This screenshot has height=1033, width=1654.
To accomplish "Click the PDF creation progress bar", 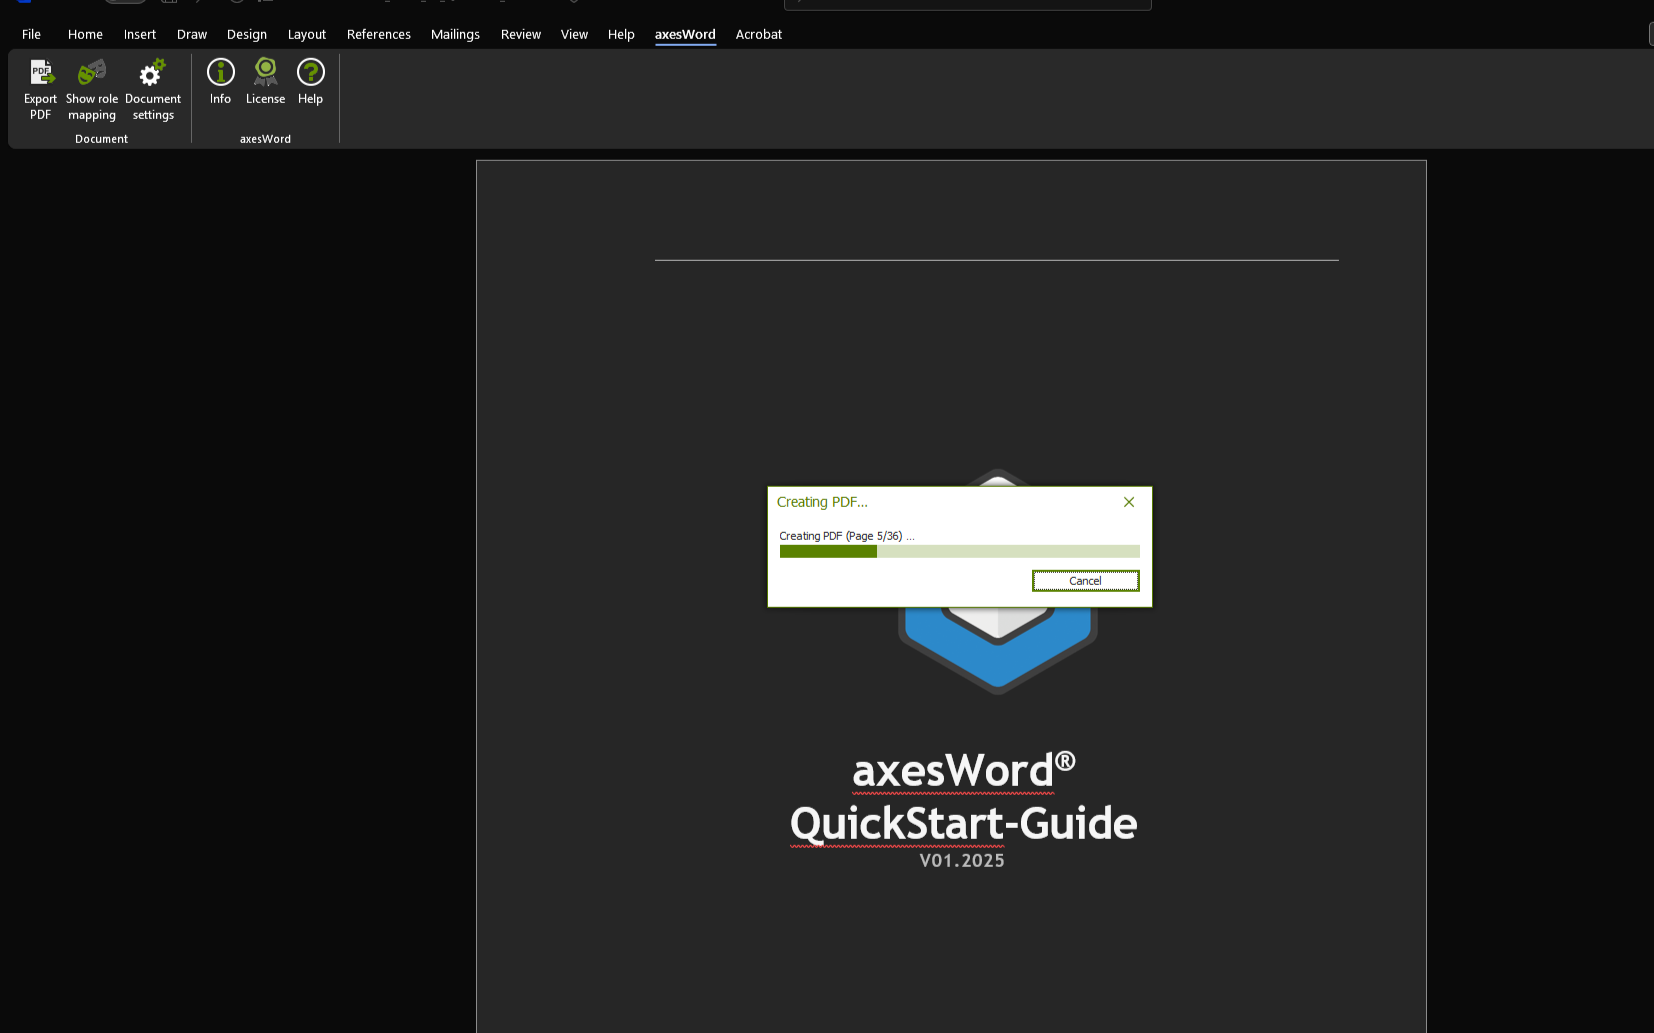I will (x=958, y=551).
